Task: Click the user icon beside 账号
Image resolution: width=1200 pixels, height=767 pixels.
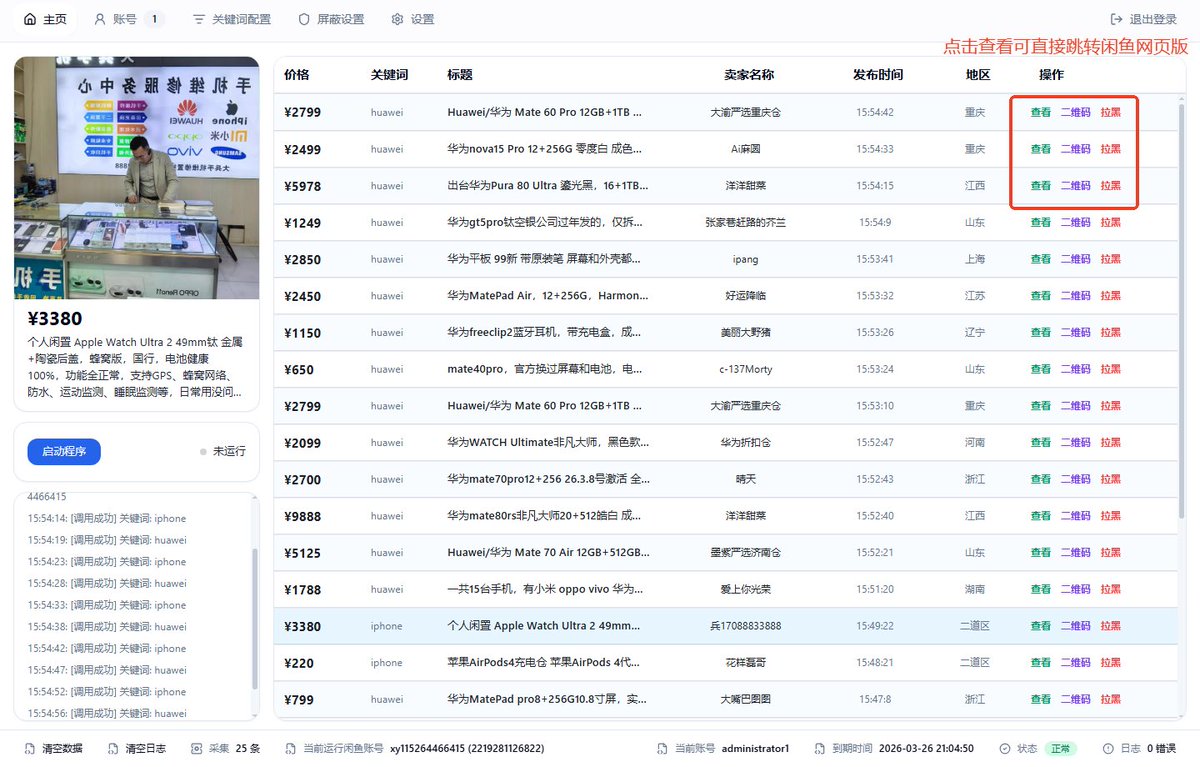Action: tap(99, 19)
